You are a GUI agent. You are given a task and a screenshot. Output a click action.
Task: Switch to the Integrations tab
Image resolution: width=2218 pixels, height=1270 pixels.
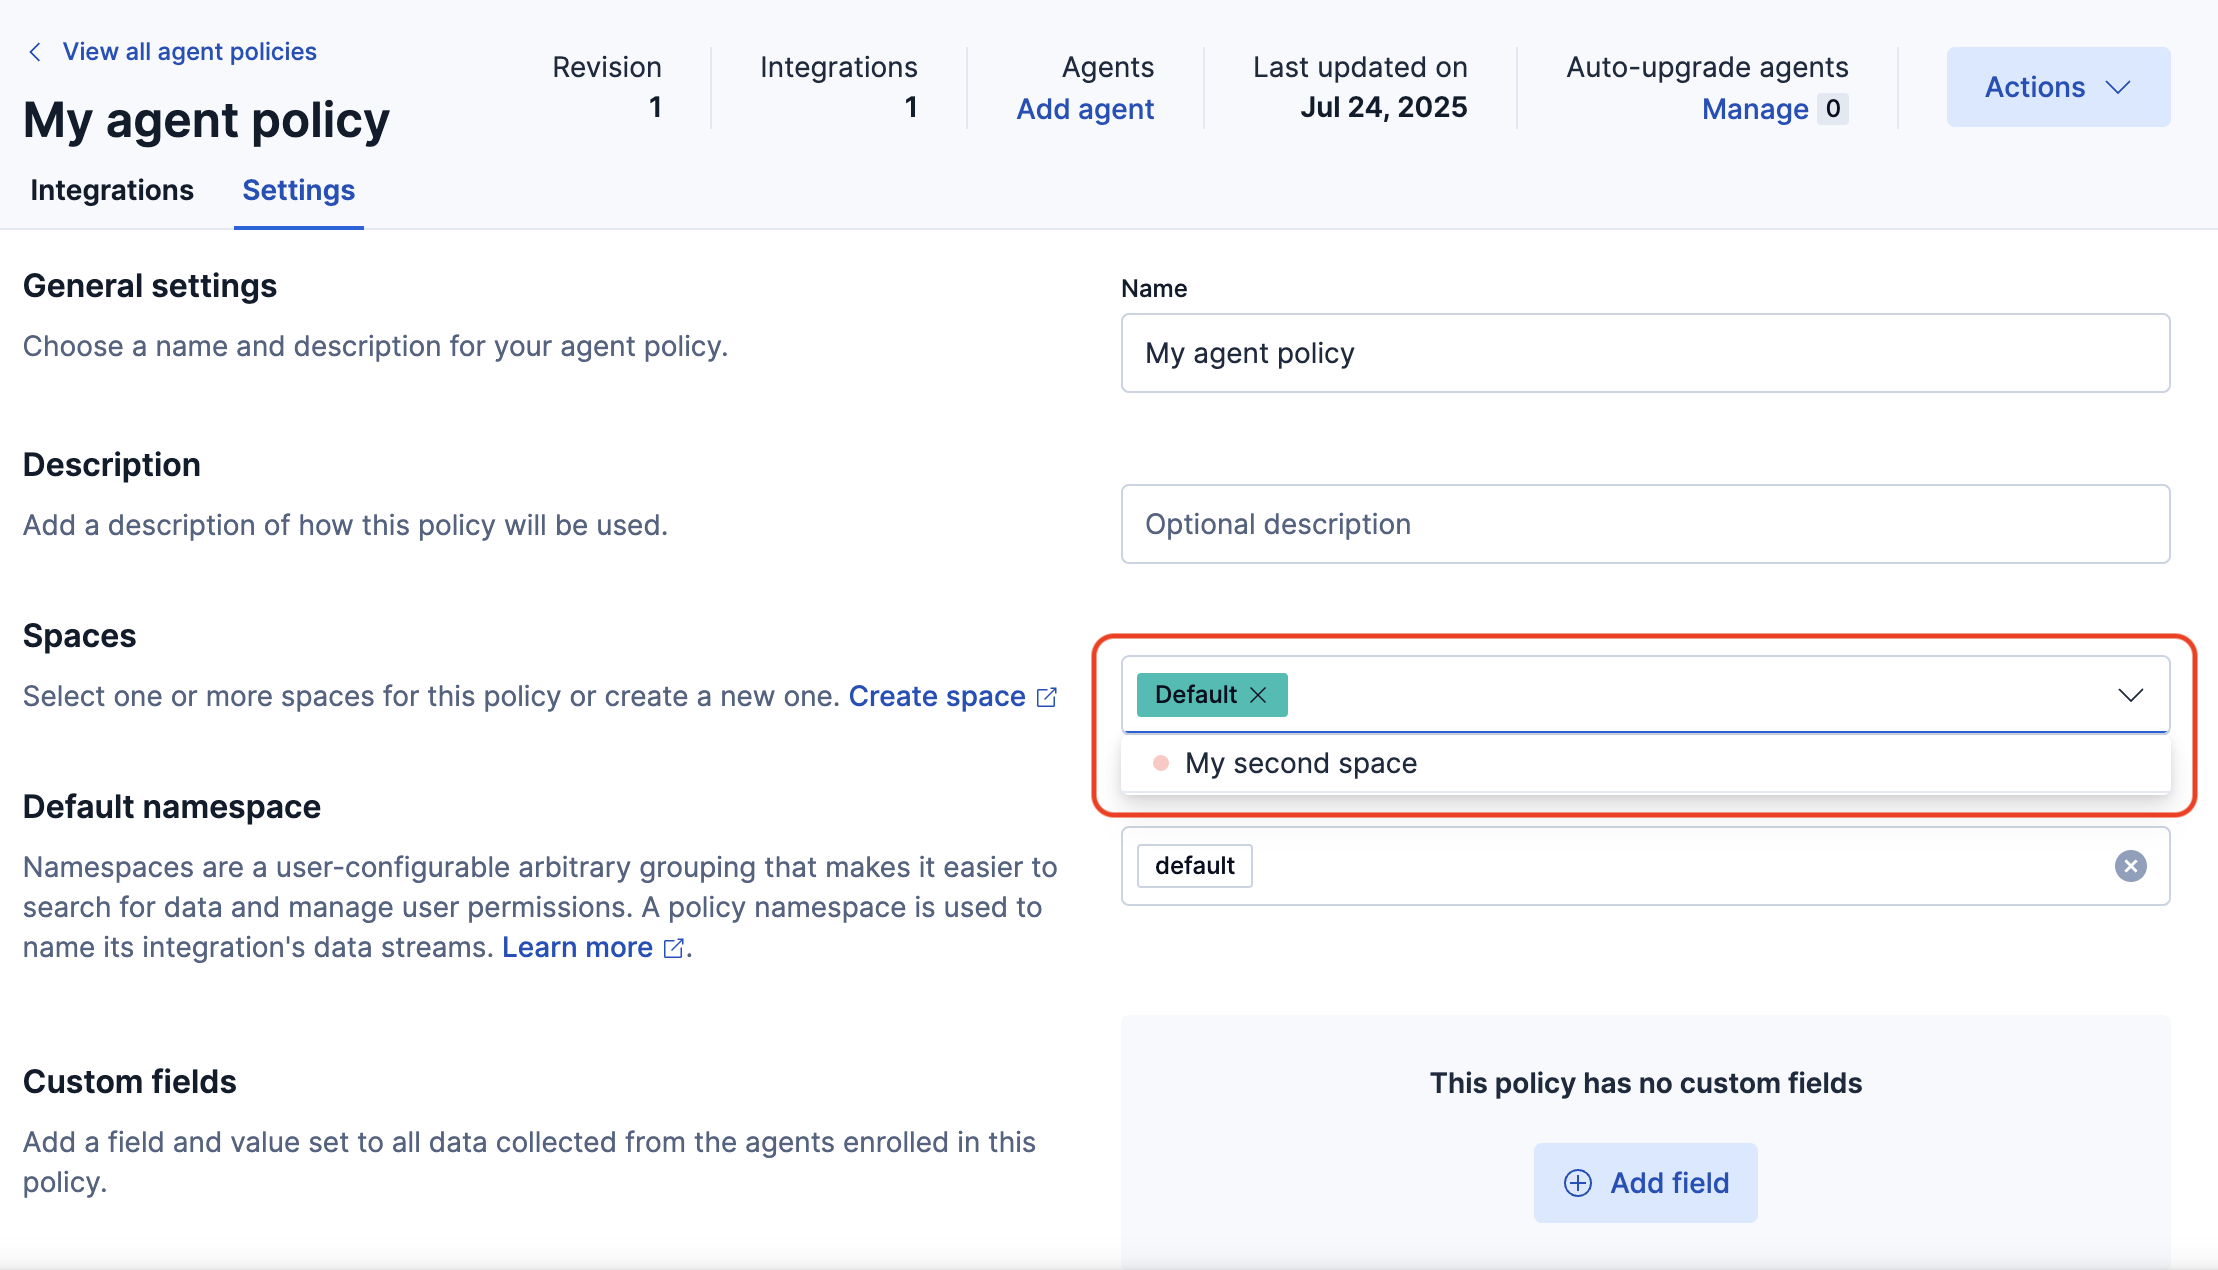113,189
